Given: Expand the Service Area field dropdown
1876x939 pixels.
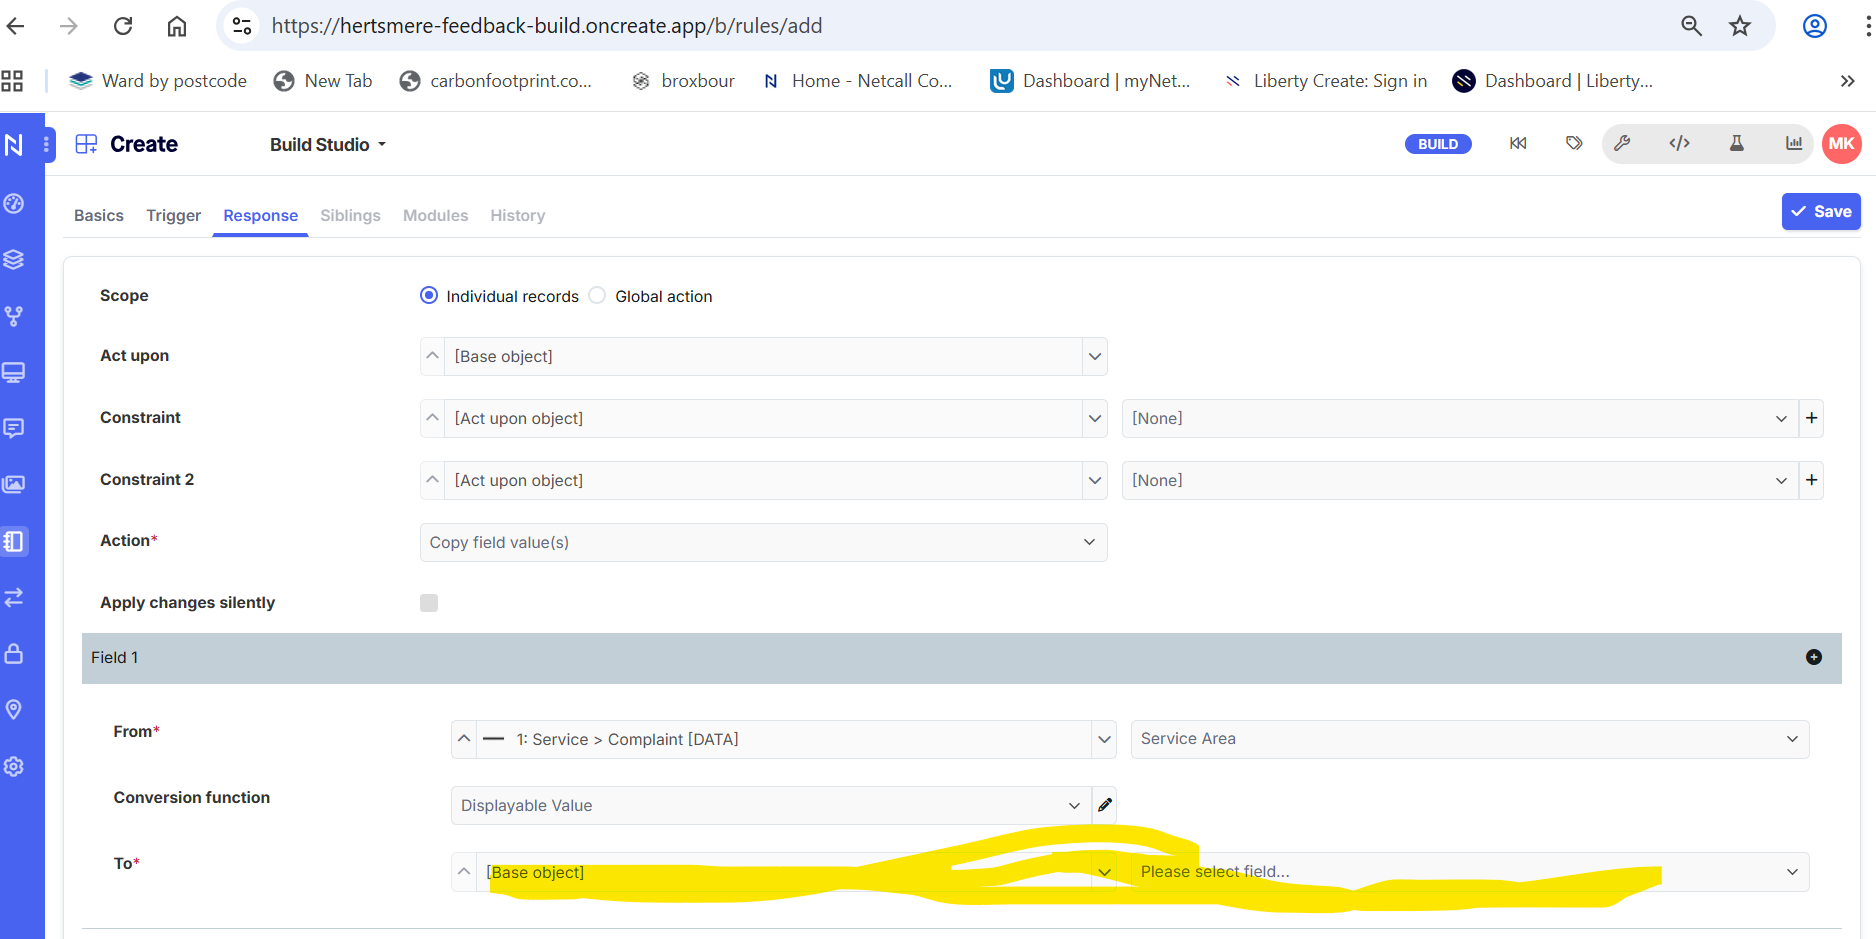Looking at the screenshot, I should [x=1469, y=739].
